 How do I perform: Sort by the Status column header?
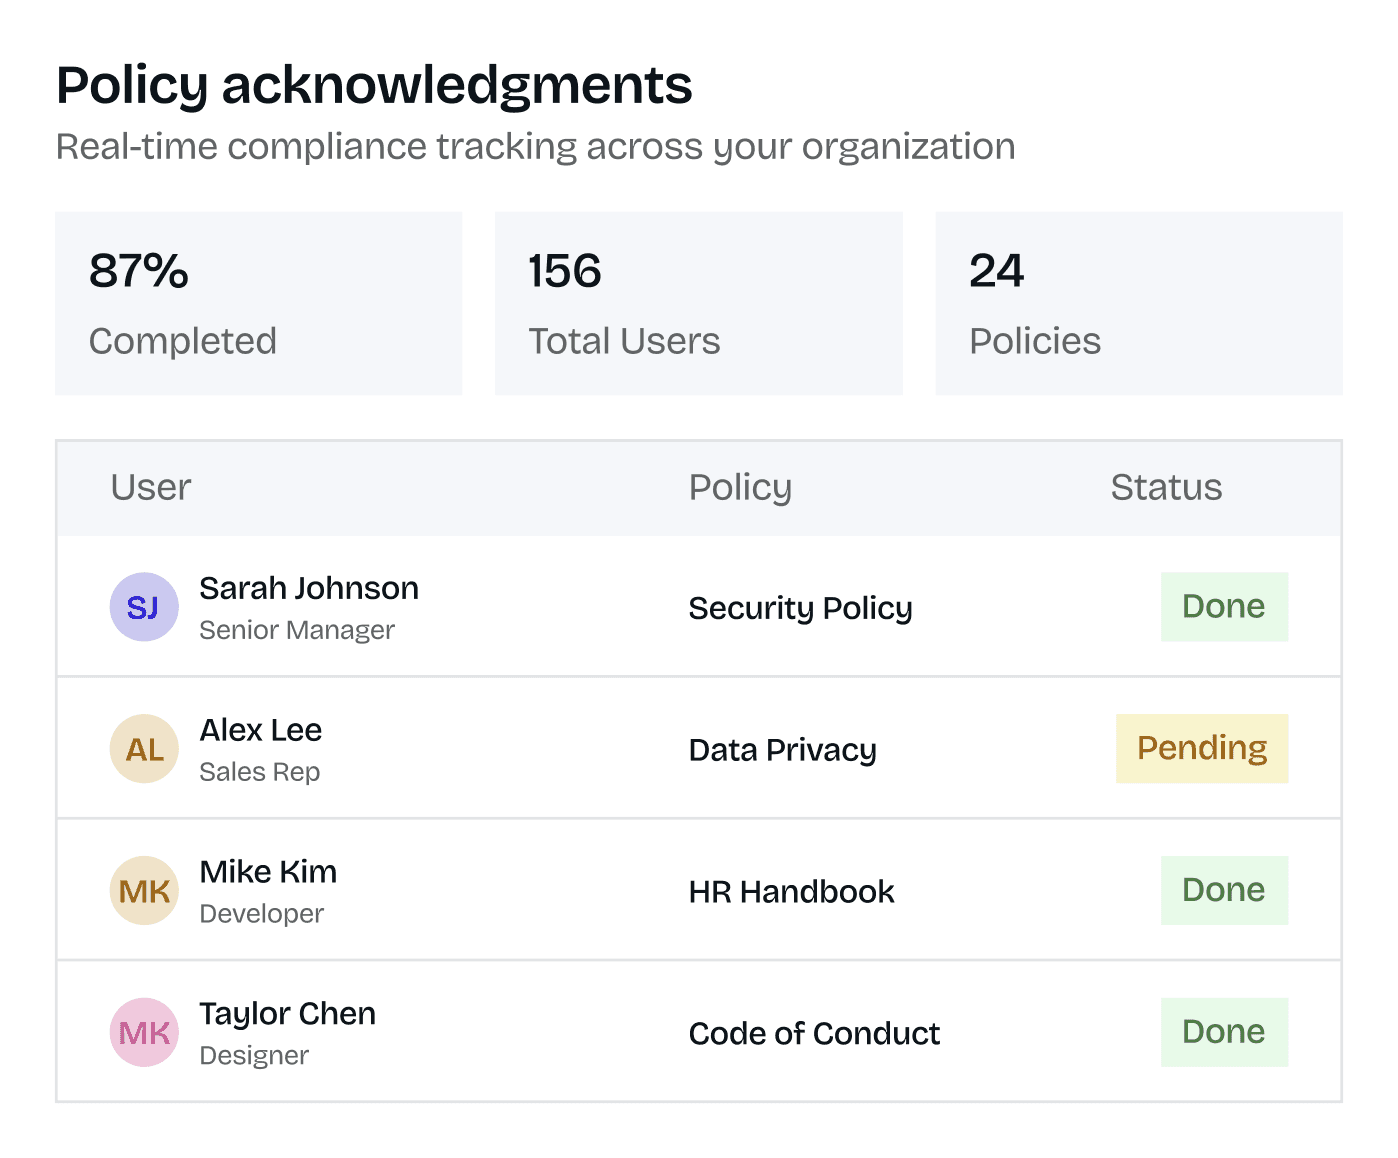(1166, 487)
